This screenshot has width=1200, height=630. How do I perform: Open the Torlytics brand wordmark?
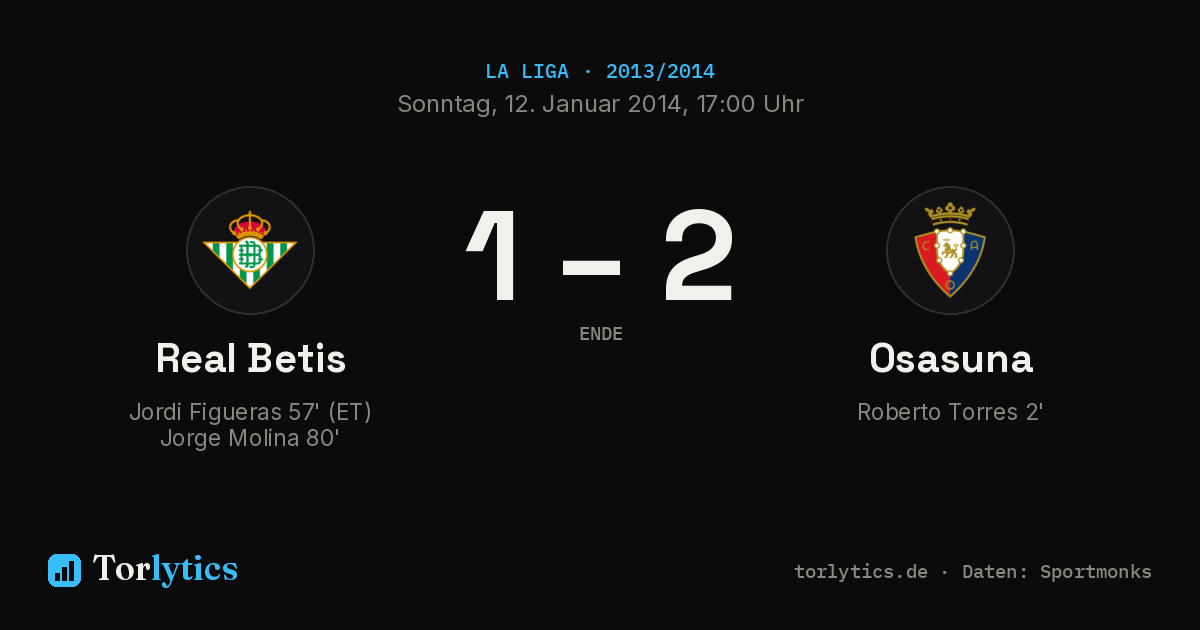click(x=165, y=569)
